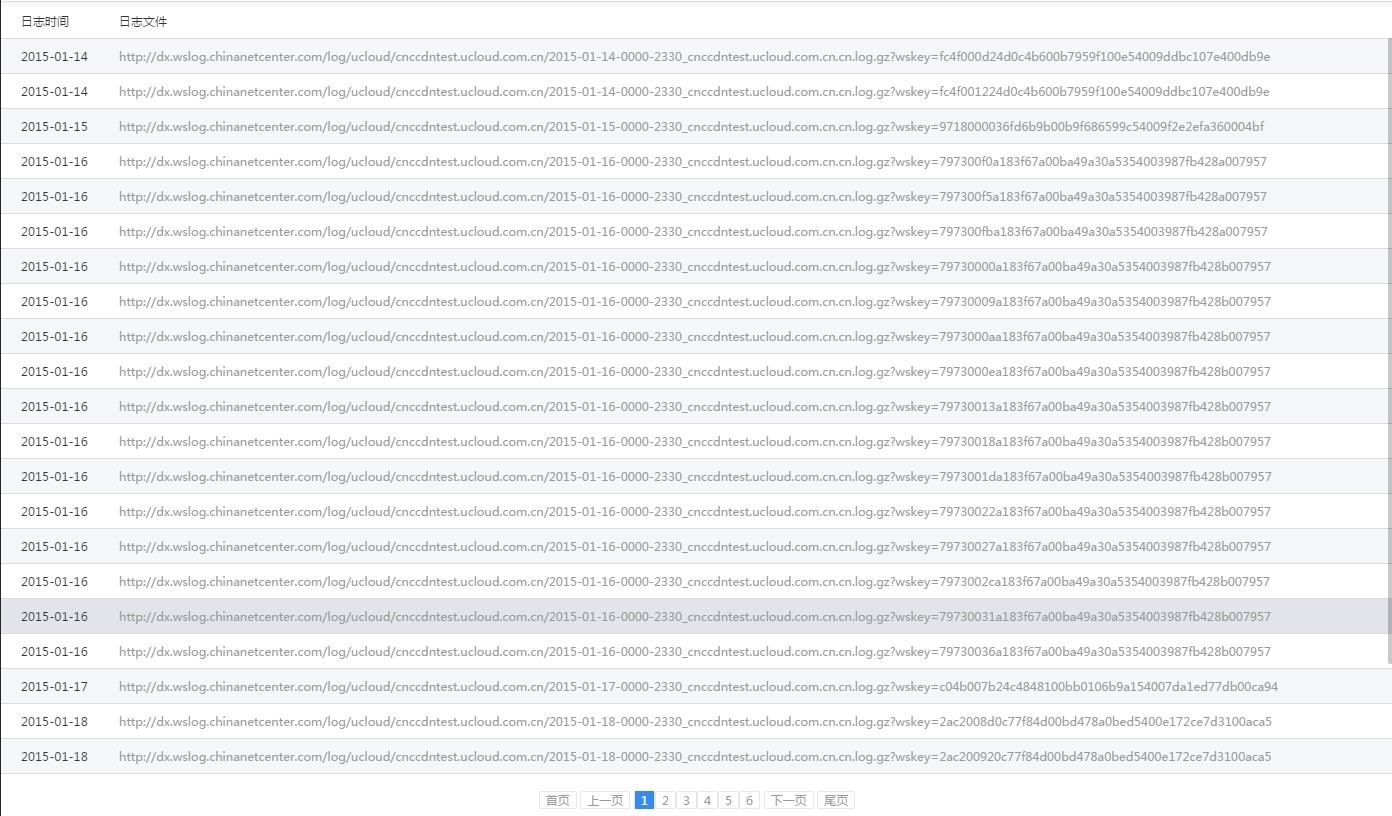Click the 上一页 previous page button
Viewport: 1392px width, 816px height.
point(605,800)
